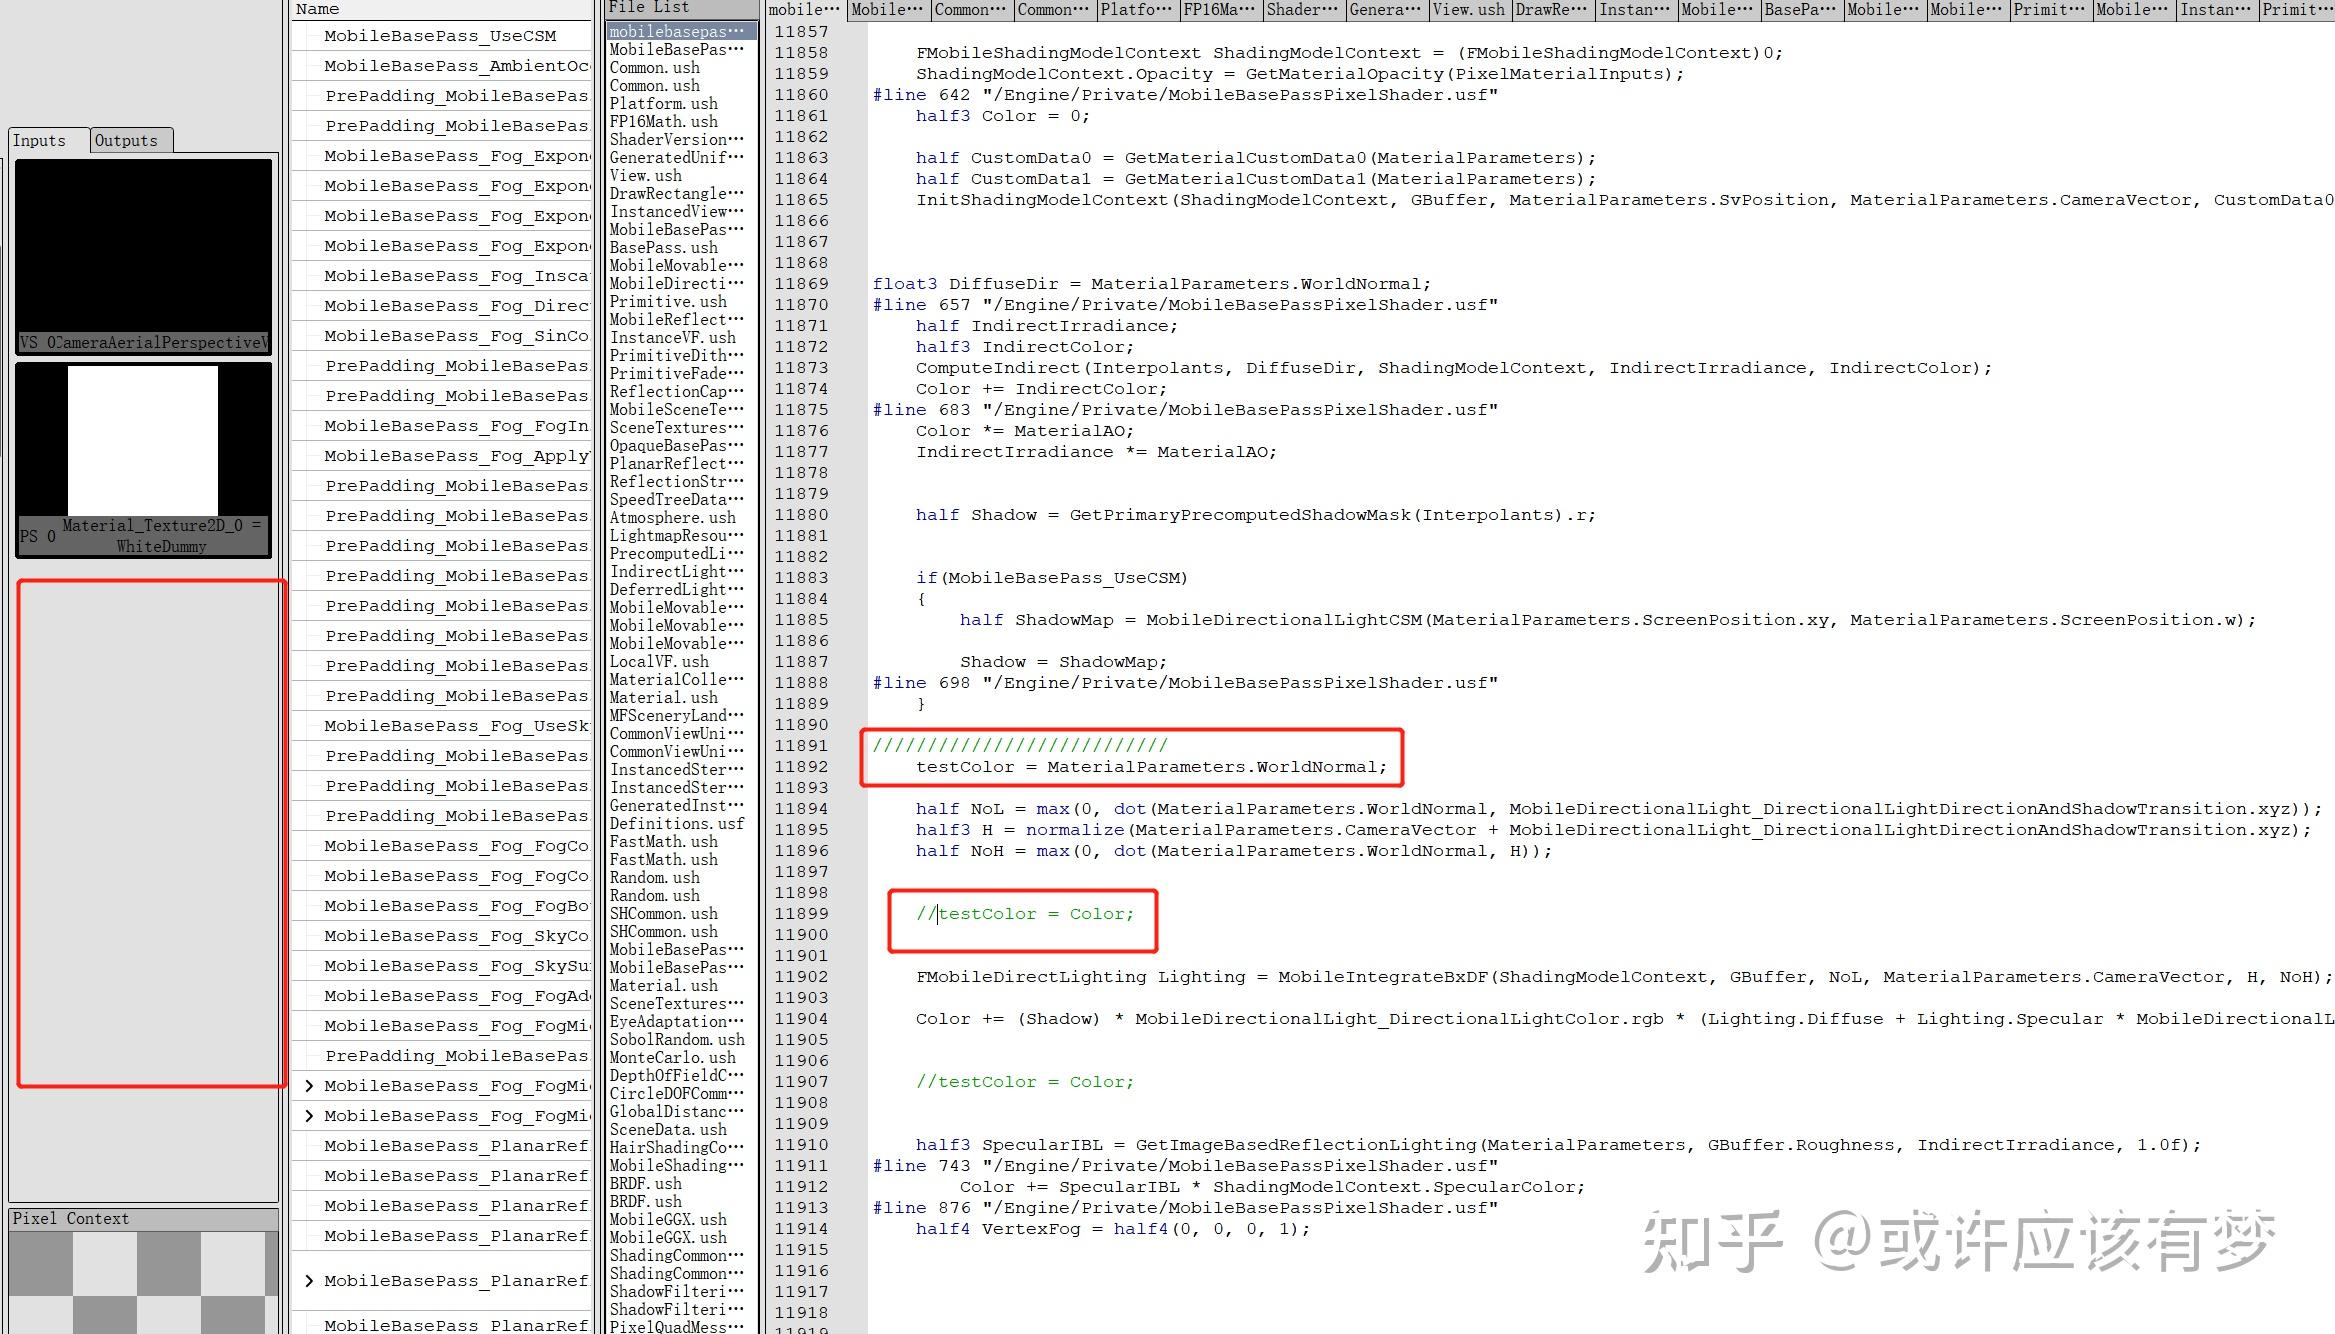
Task: Switch to the Outputs tab
Action: (x=129, y=140)
